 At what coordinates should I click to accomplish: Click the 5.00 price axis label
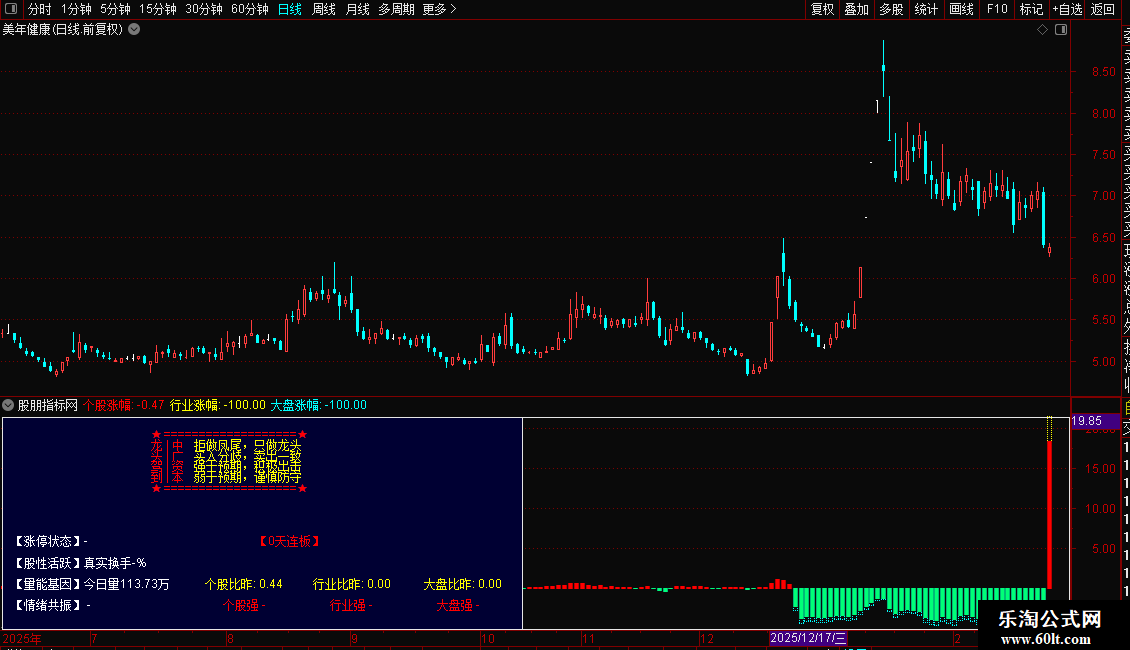click(x=1103, y=362)
